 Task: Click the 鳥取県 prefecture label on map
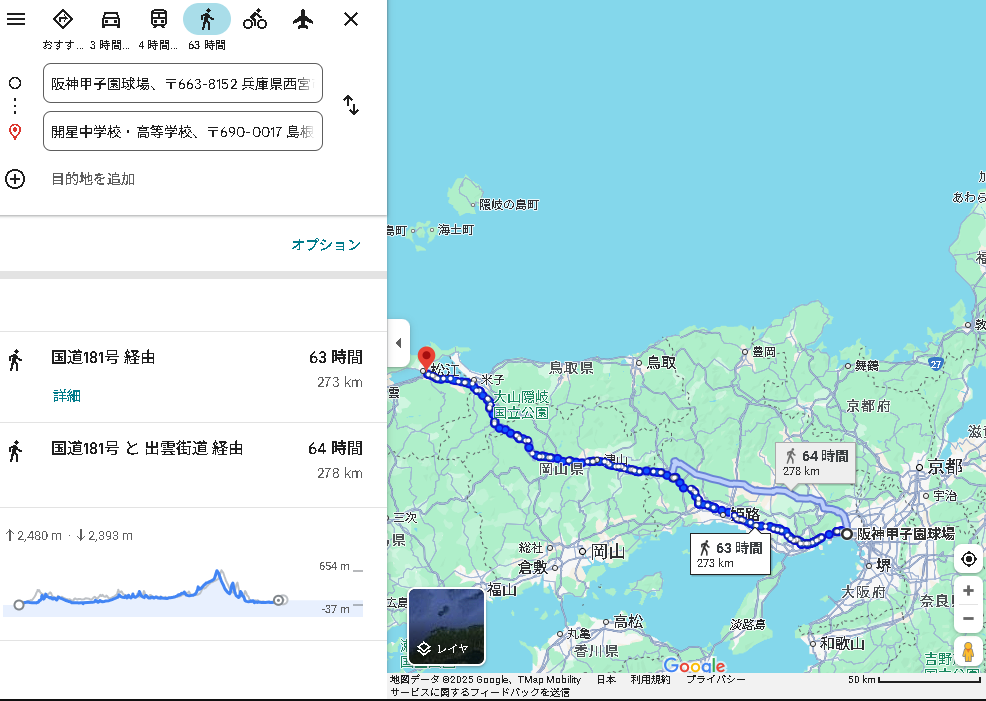click(572, 367)
